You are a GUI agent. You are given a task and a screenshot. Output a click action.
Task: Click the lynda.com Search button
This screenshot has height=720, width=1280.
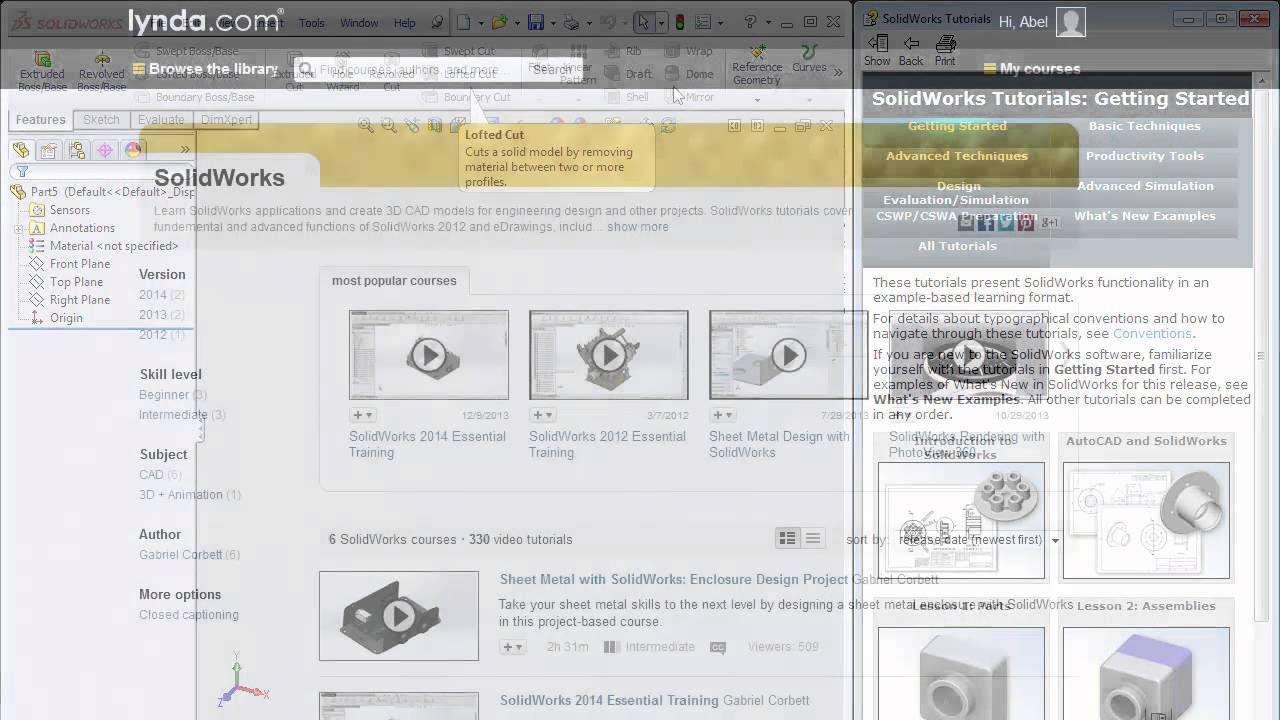point(552,69)
